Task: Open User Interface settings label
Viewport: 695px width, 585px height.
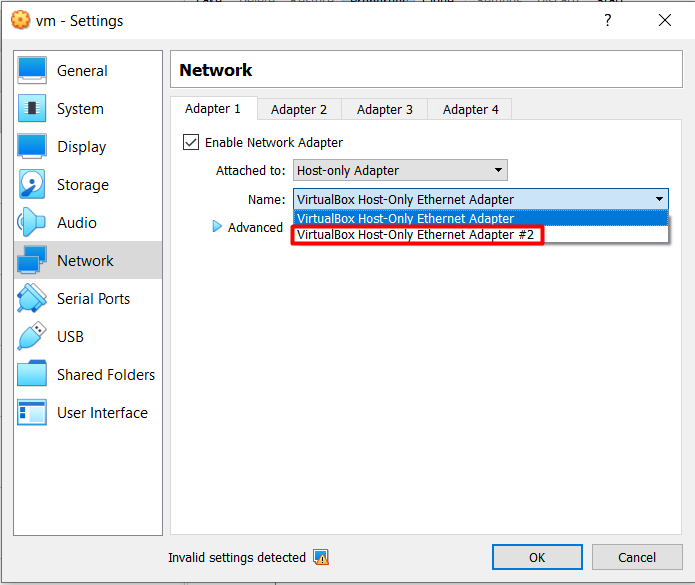Action: [x=102, y=413]
